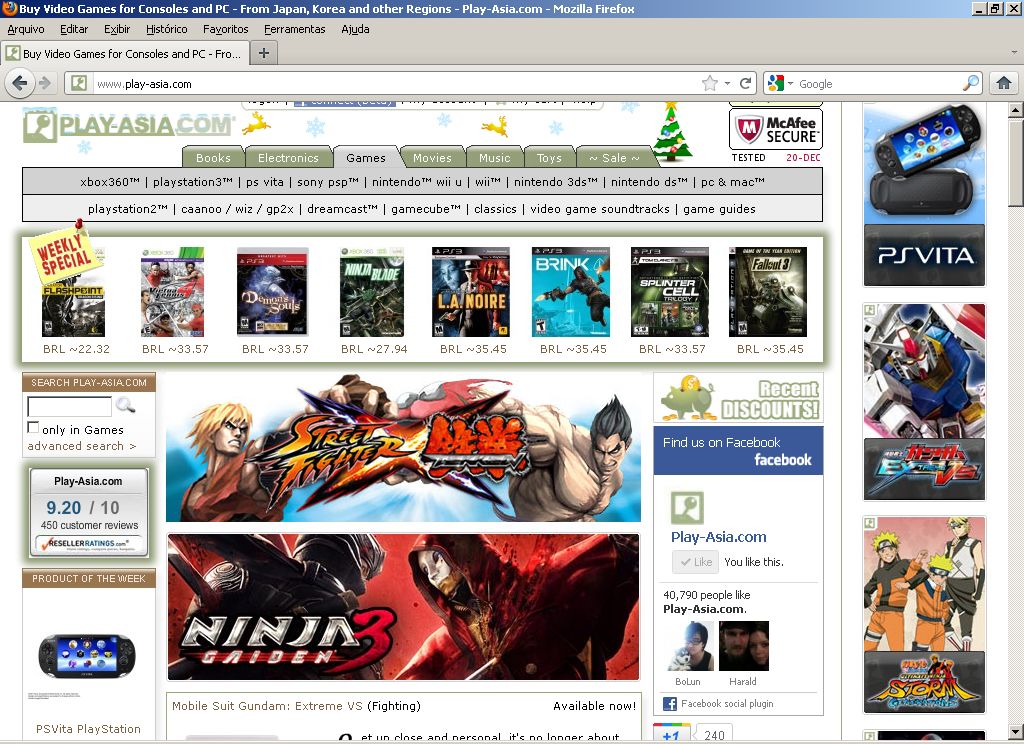
Task: Reload the page using the refresh icon
Action: [745, 84]
